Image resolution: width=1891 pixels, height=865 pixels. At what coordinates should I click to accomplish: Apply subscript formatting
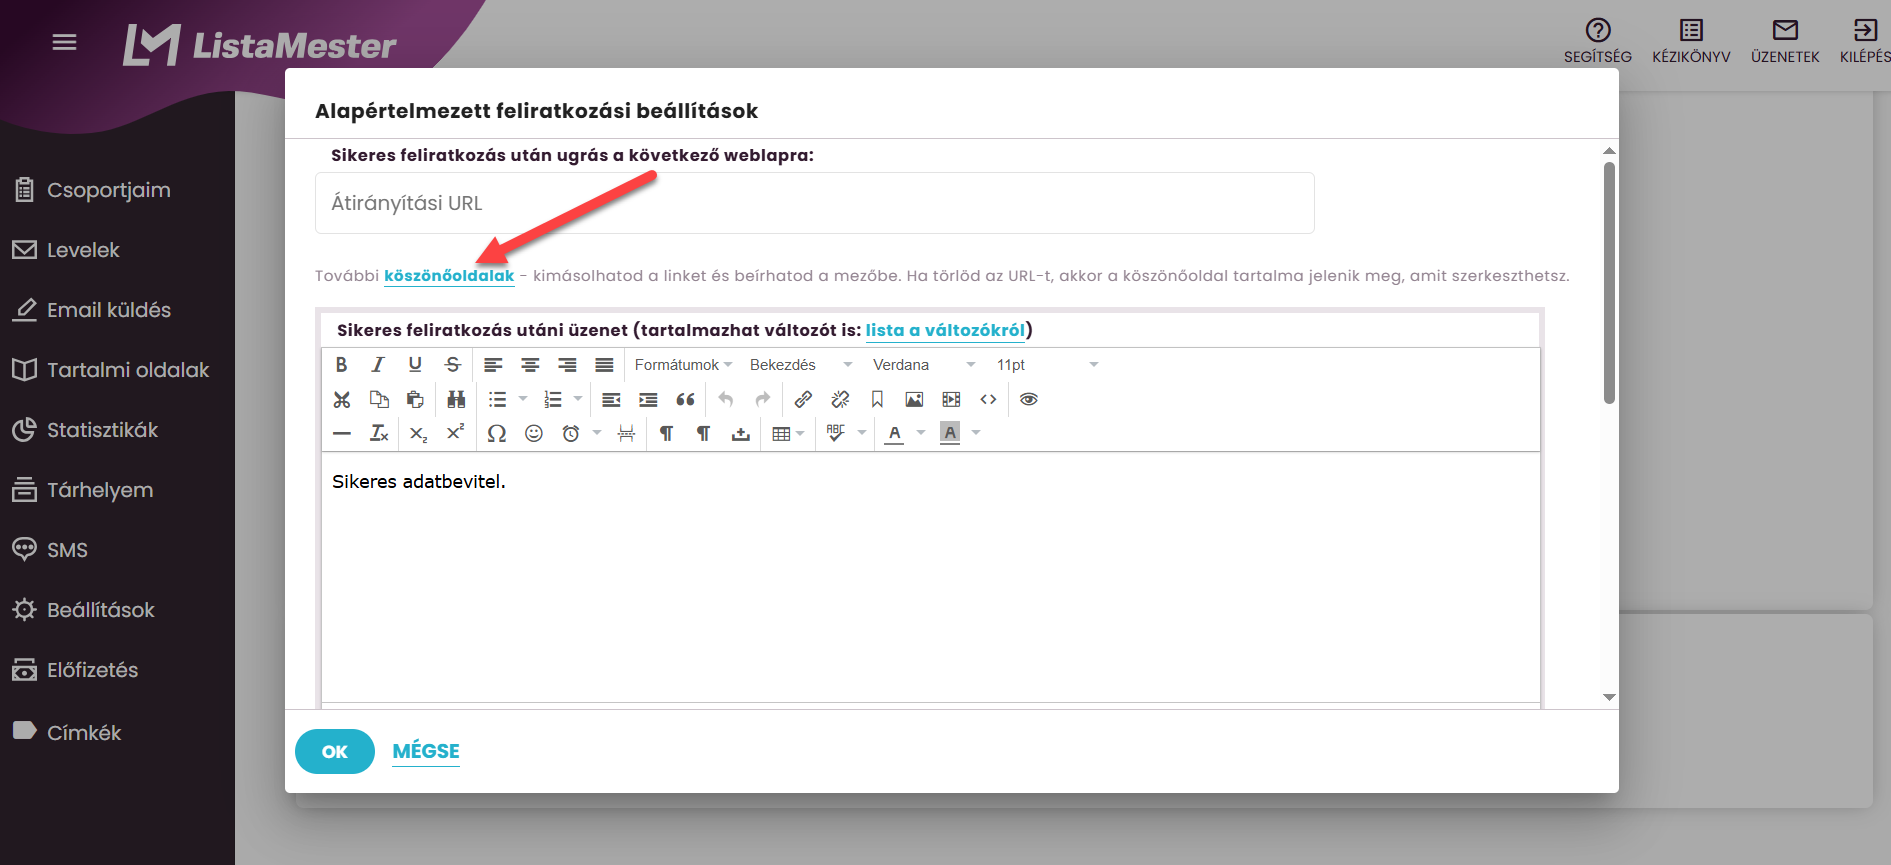click(419, 433)
